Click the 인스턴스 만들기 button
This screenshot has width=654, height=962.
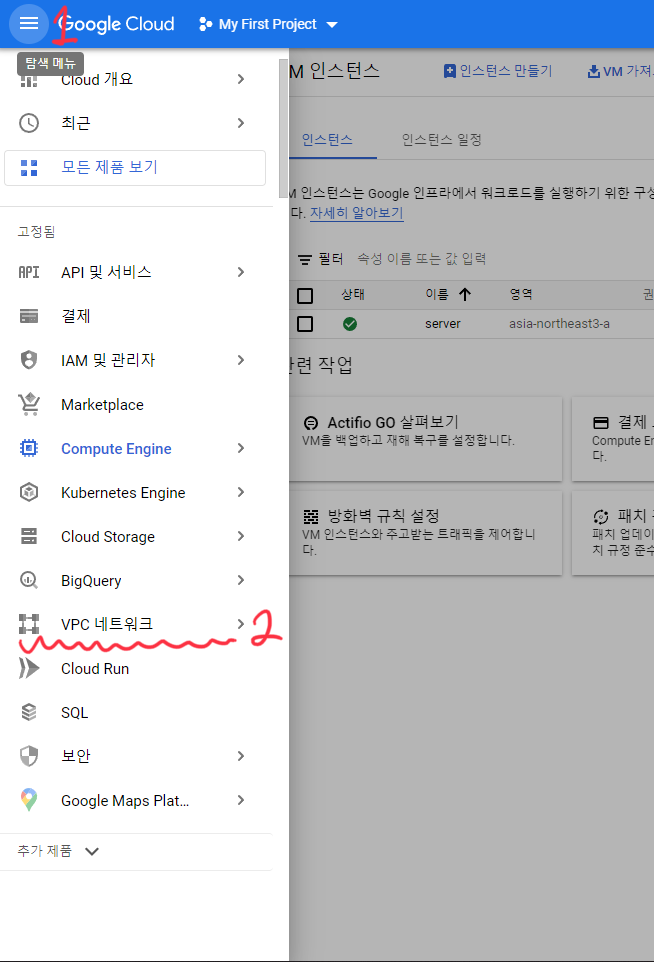point(498,71)
